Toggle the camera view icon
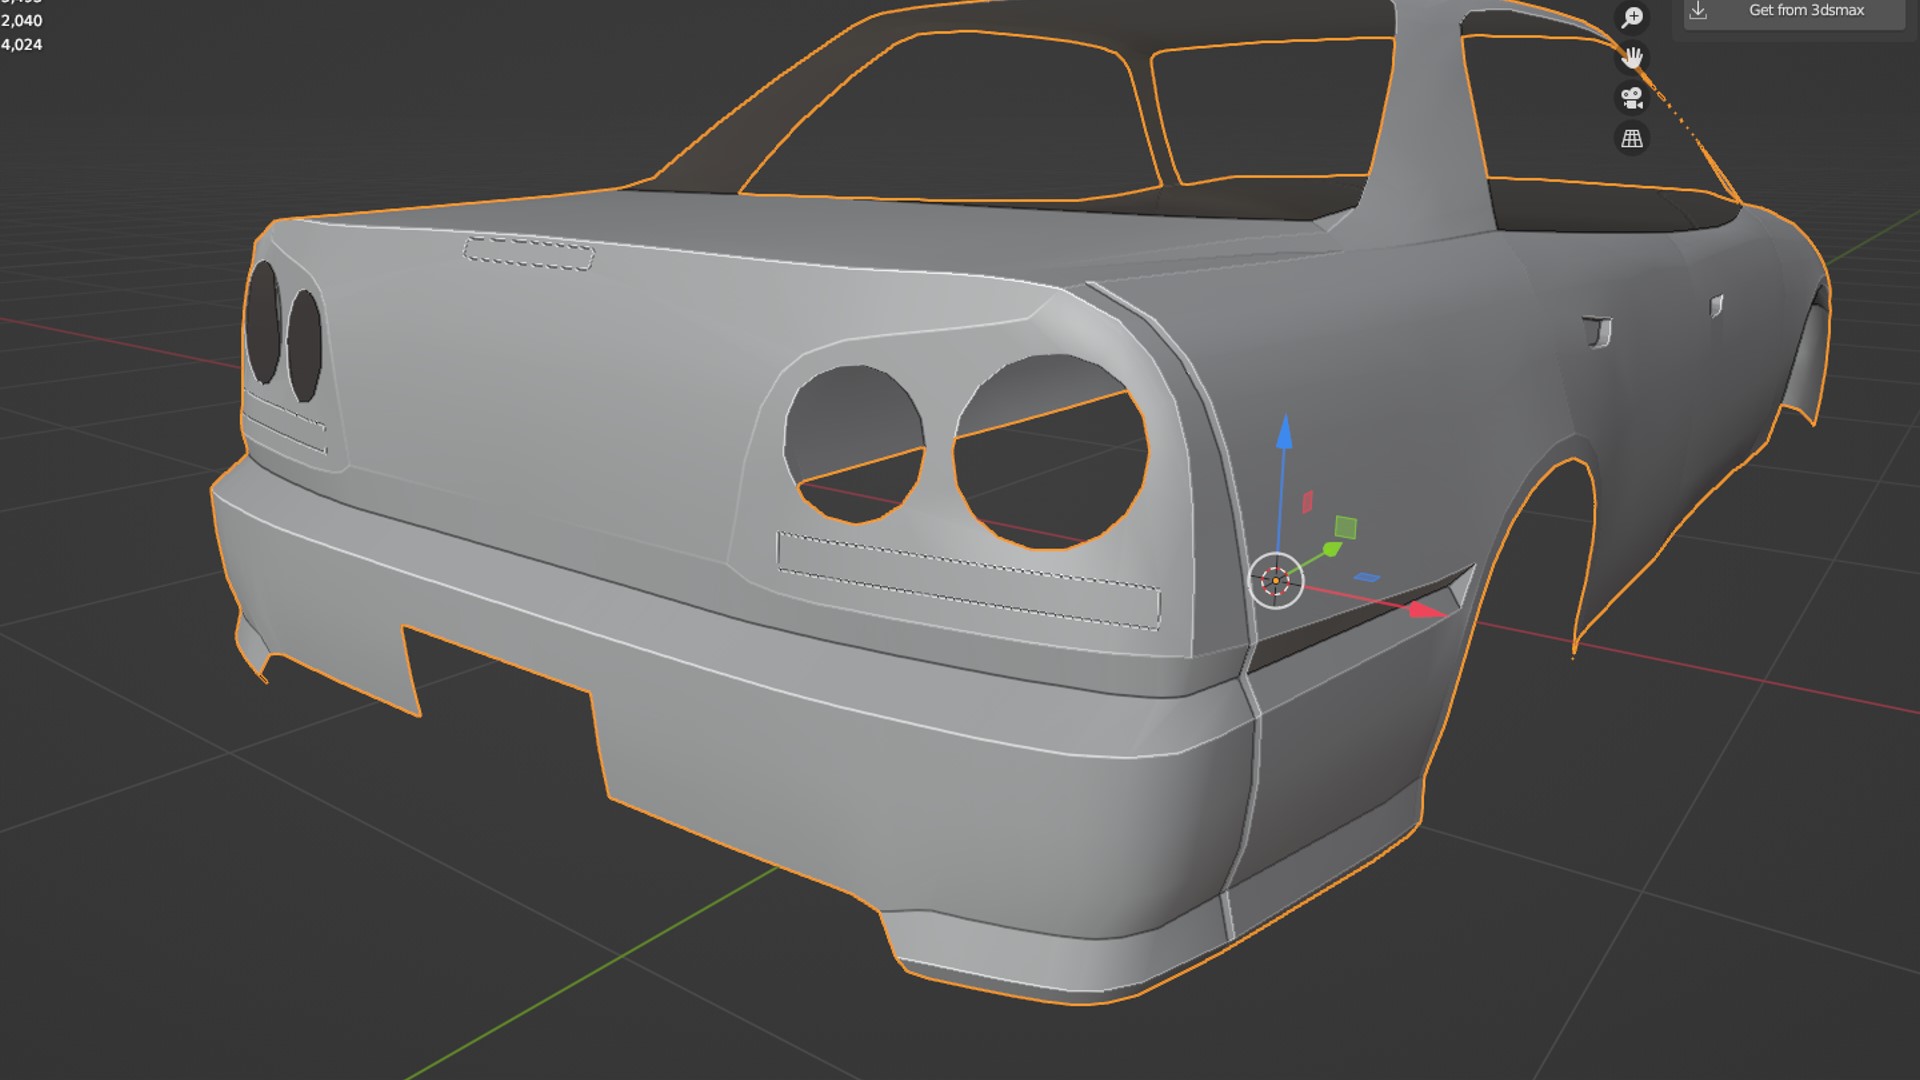The width and height of the screenshot is (1920, 1080). tap(1632, 98)
